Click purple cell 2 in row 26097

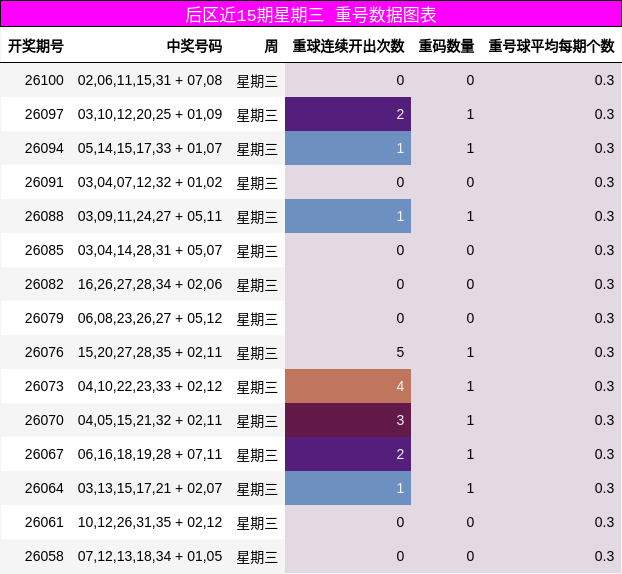click(348, 114)
